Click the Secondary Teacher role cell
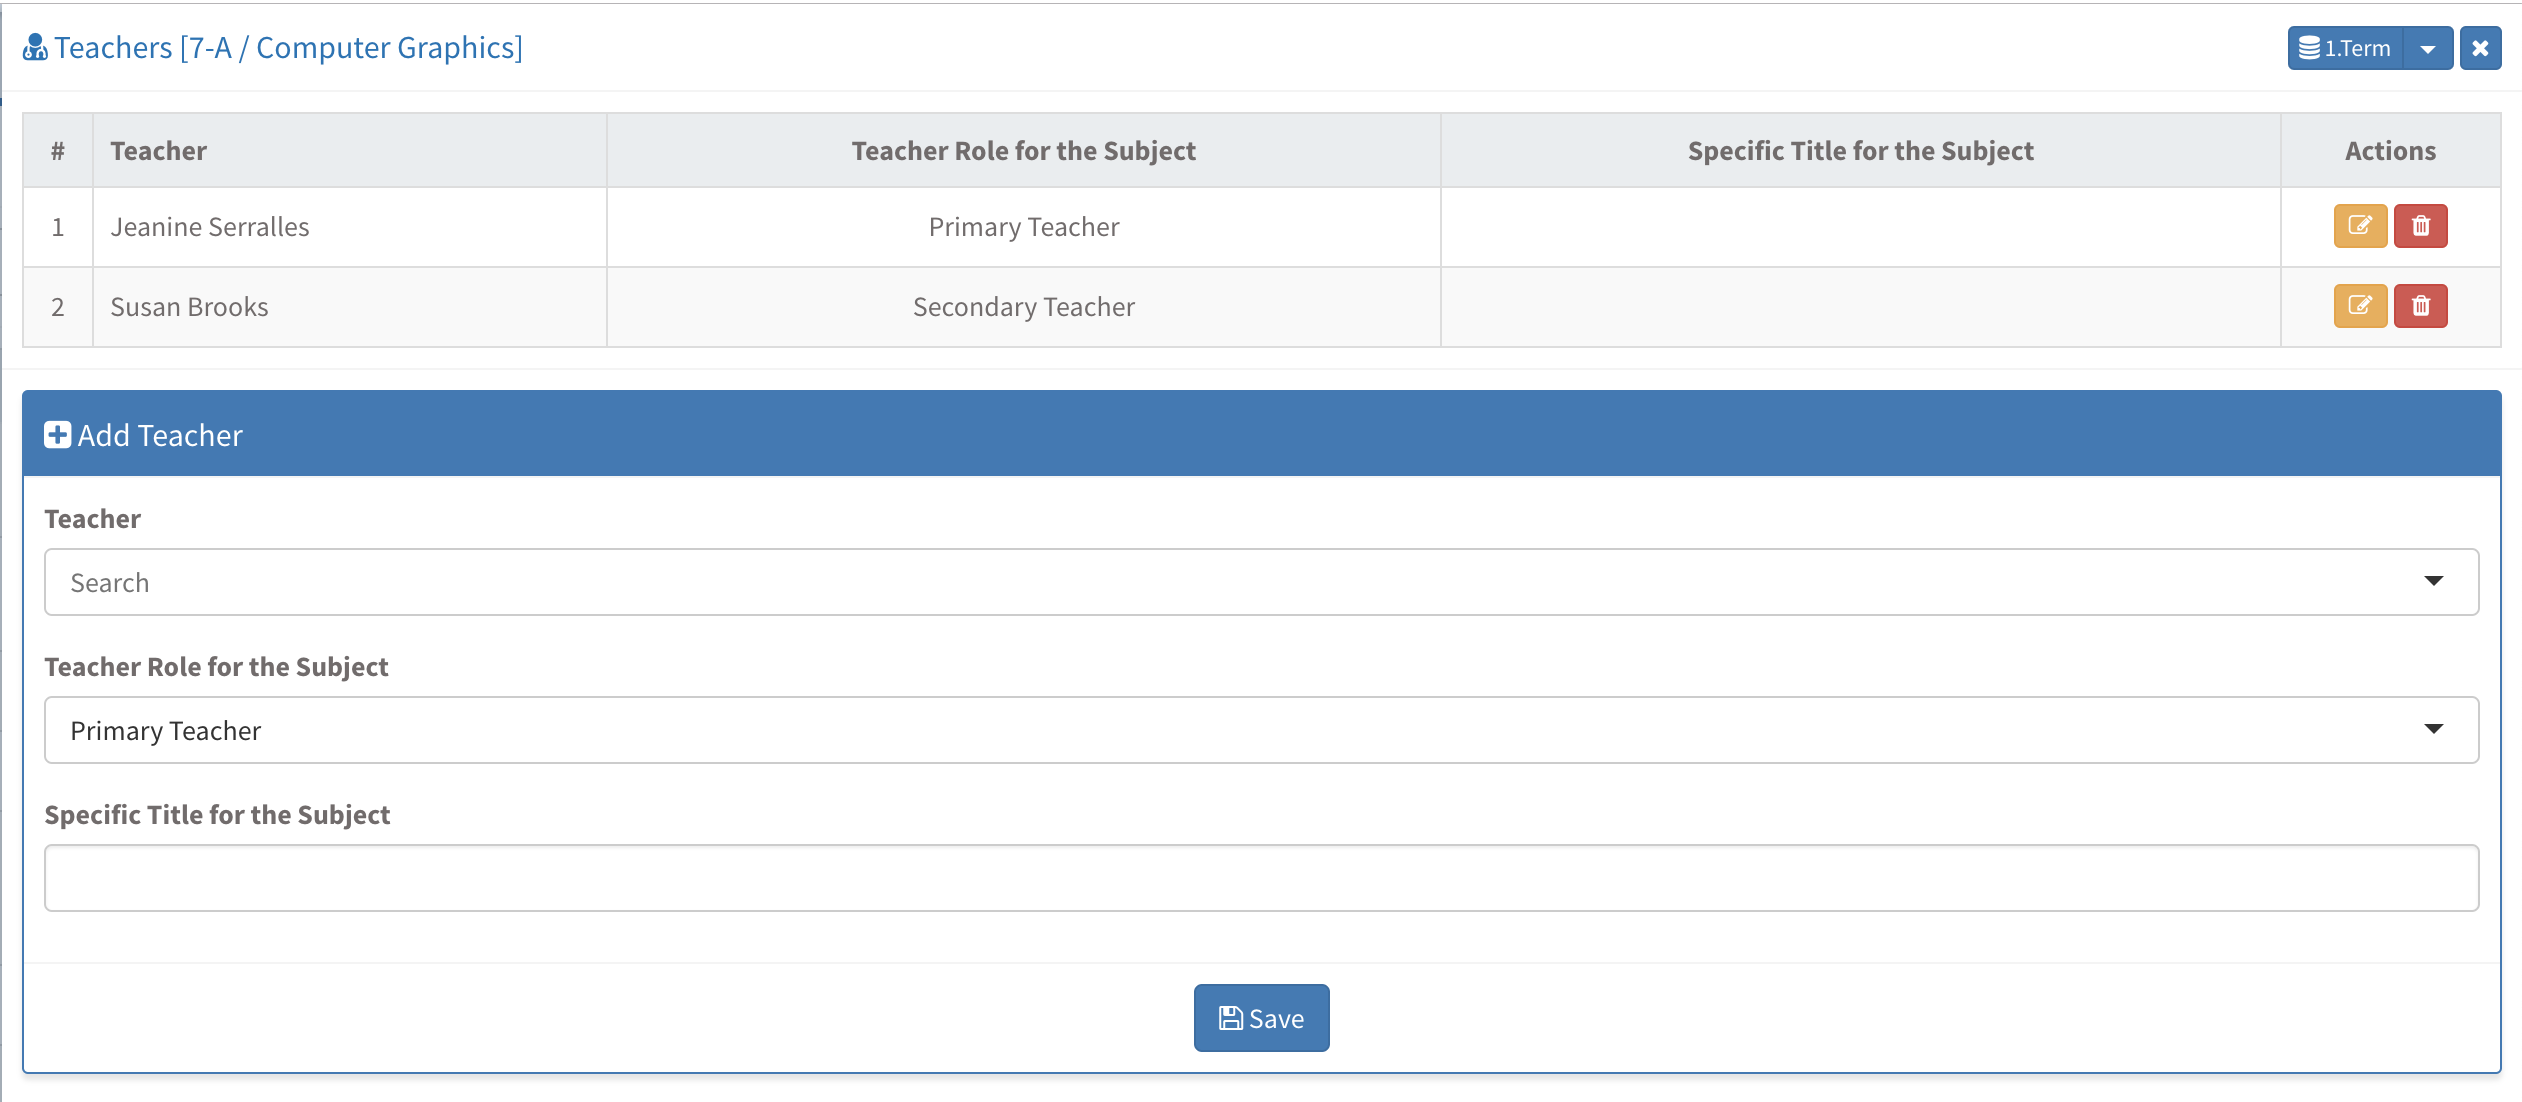The image size is (2522, 1102). (1023, 307)
